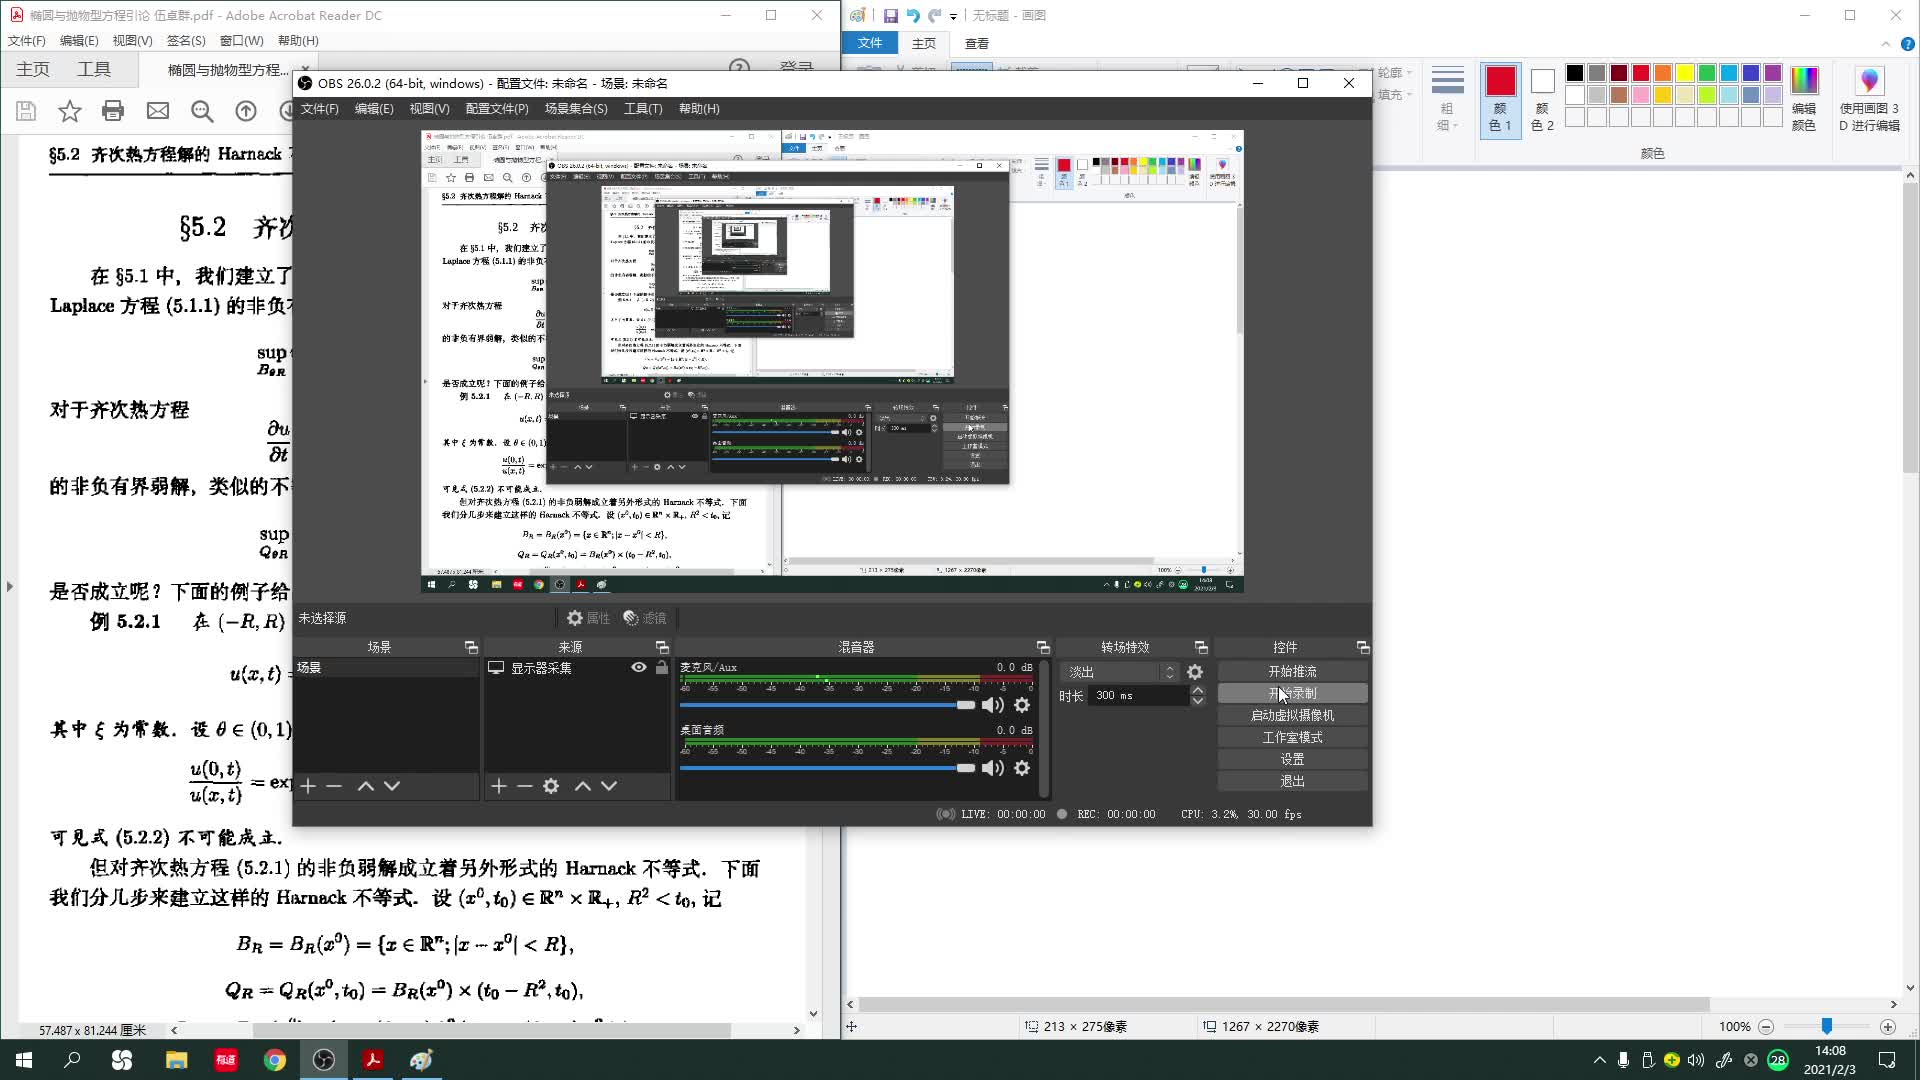Pop out the 控件 dock panel
This screenshot has width=1920, height=1080.
tap(1362, 647)
